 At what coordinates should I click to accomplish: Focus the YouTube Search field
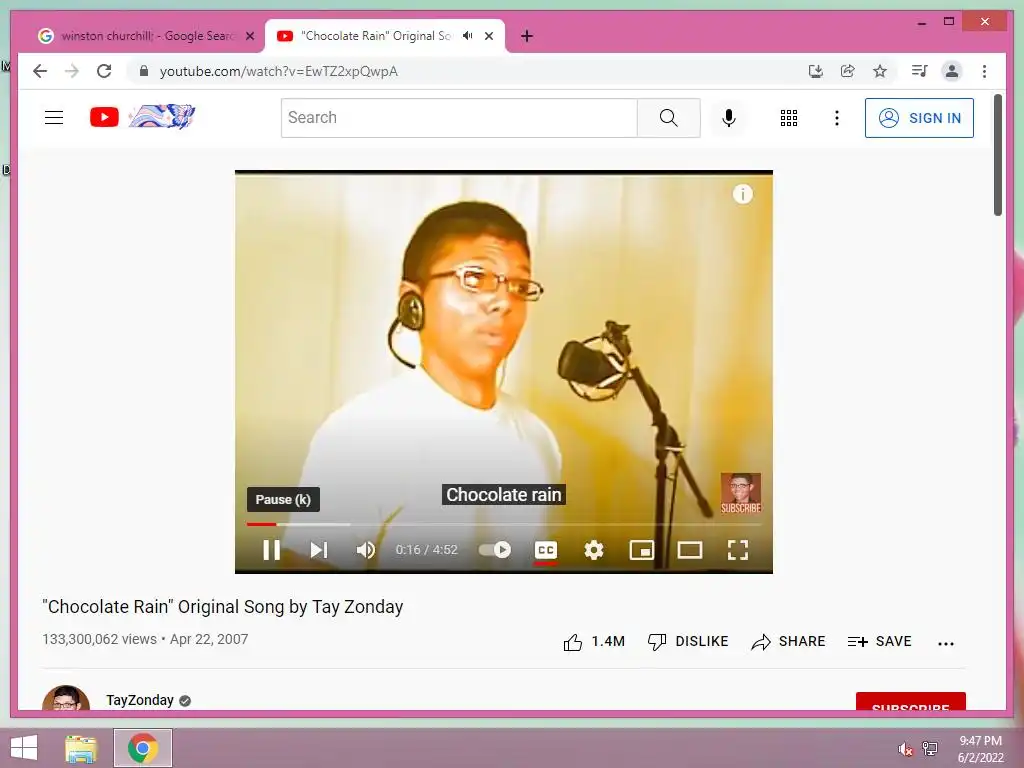tap(459, 118)
